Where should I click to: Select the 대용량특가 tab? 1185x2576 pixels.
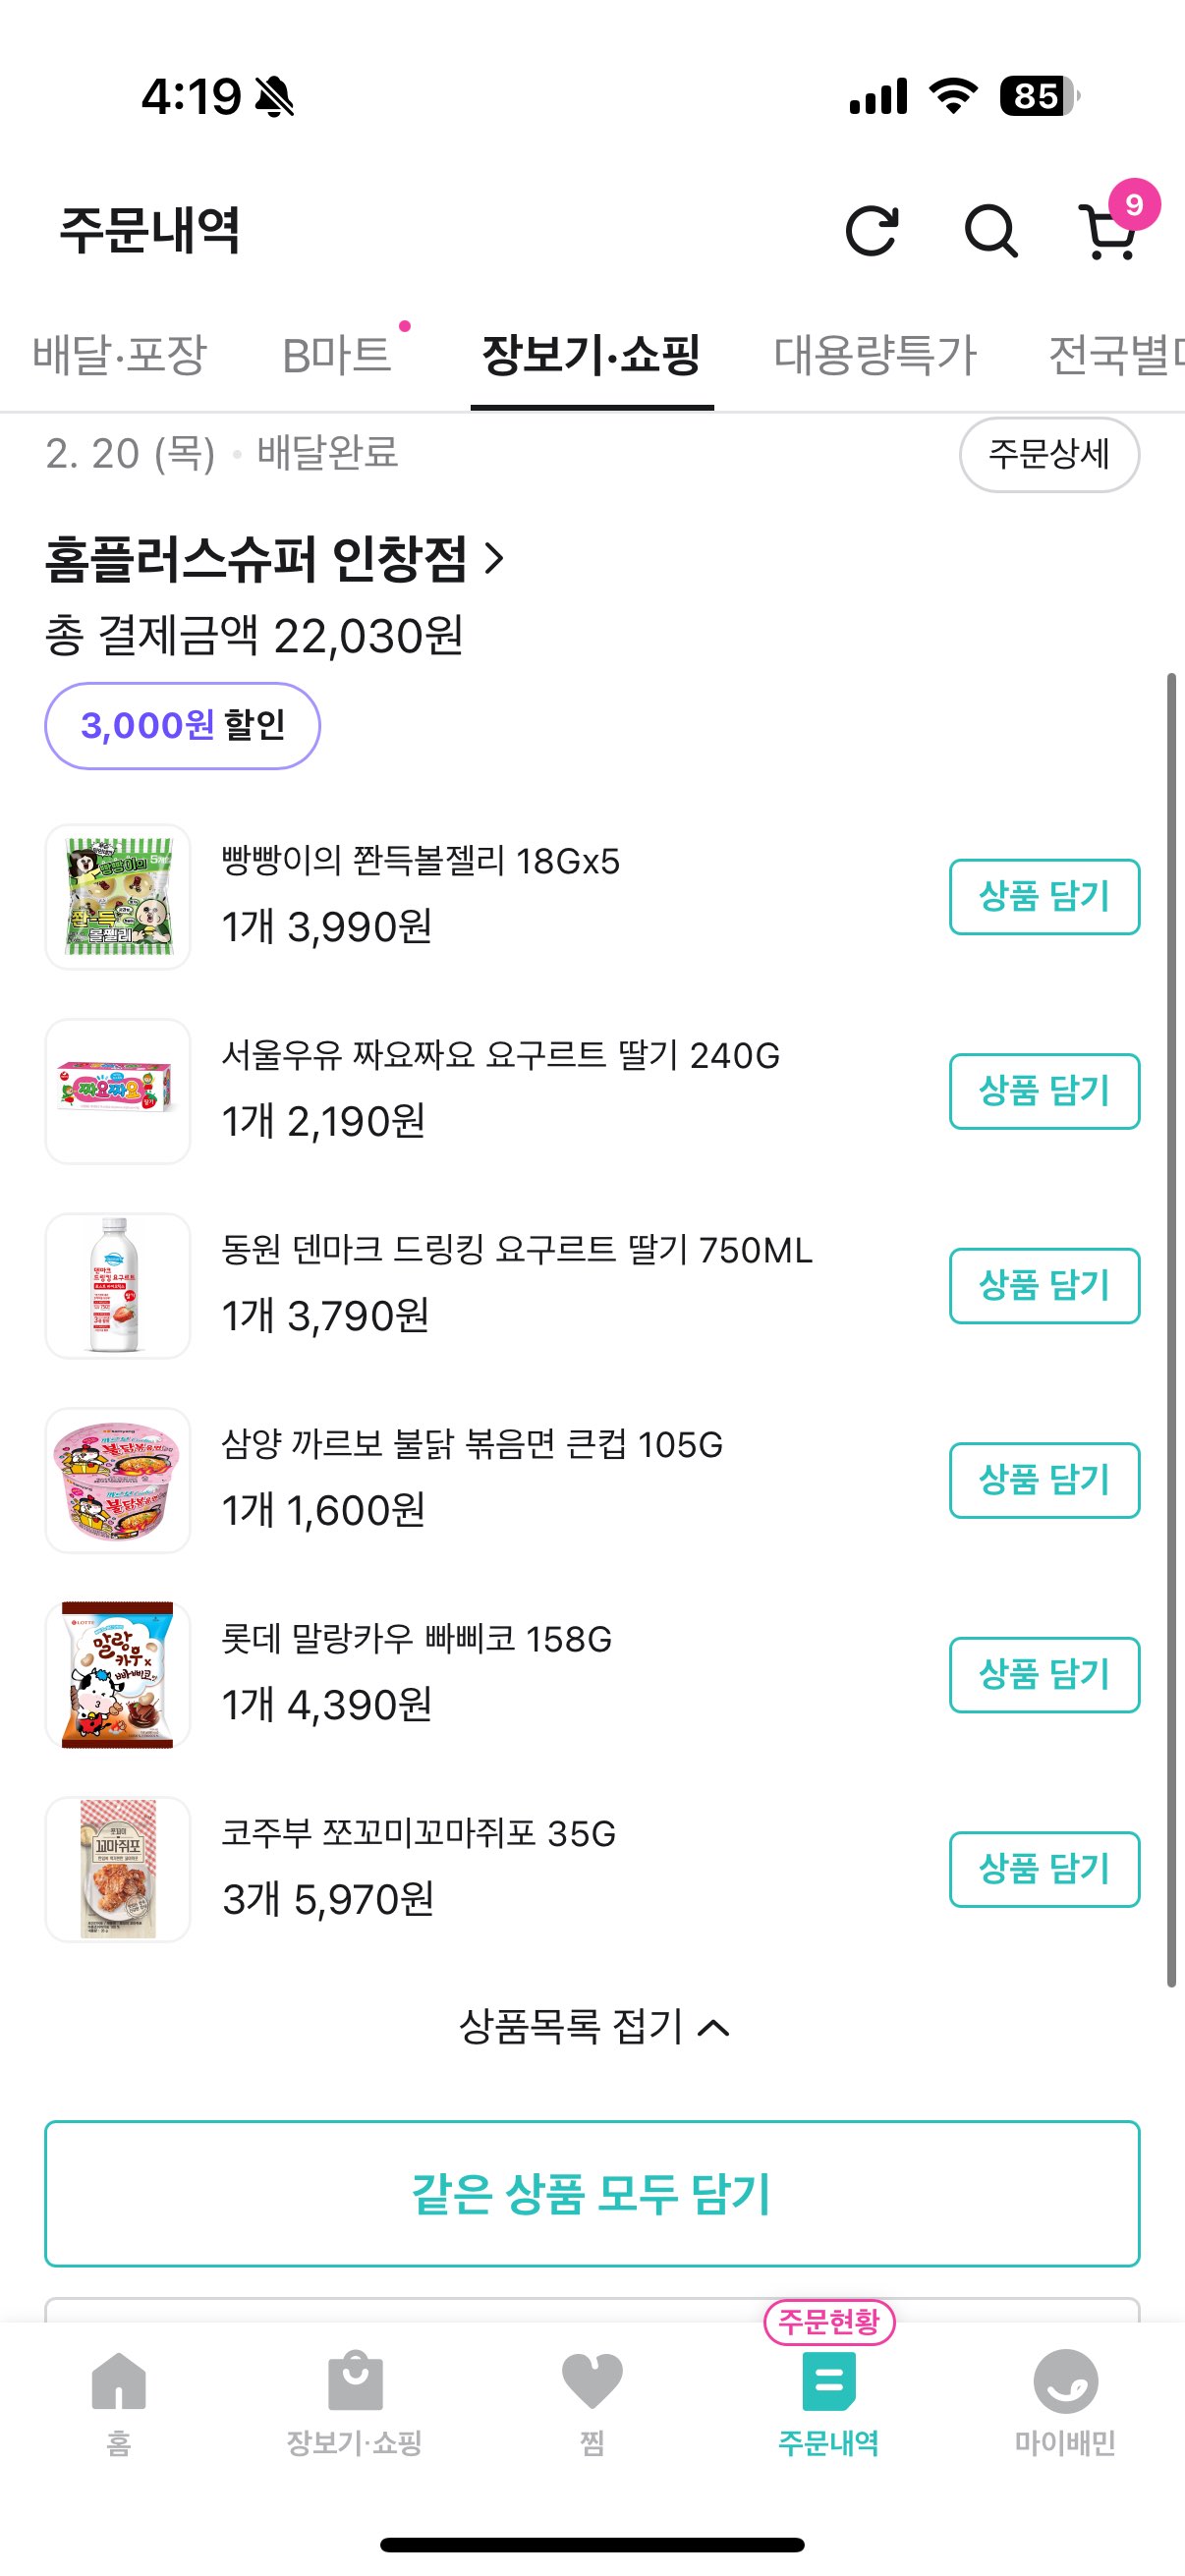point(875,355)
